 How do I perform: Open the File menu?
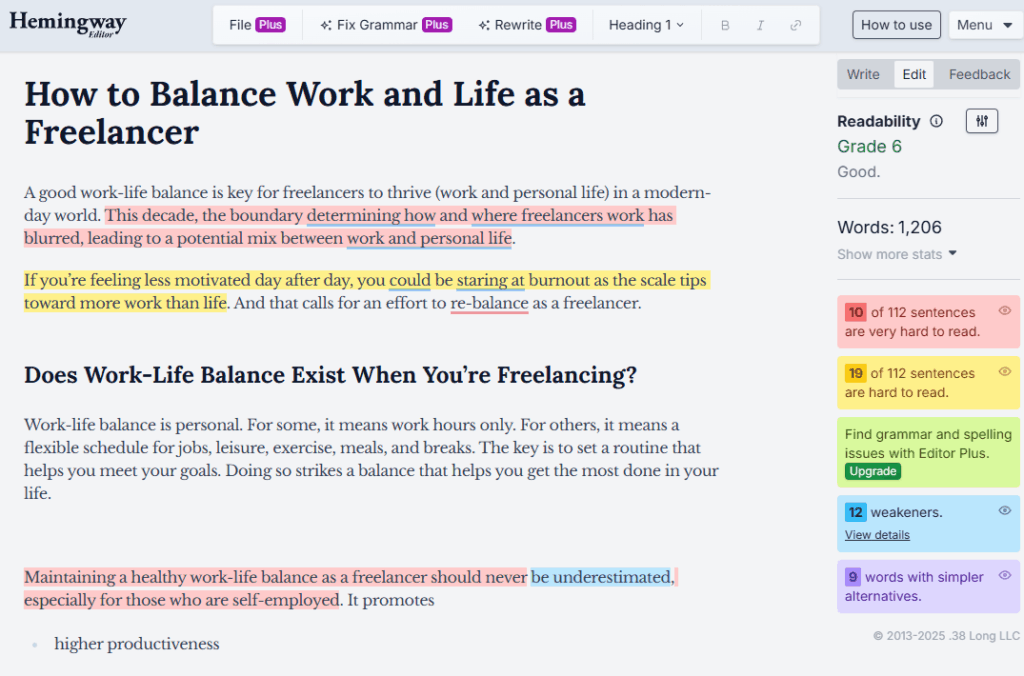[x=257, y=25]
